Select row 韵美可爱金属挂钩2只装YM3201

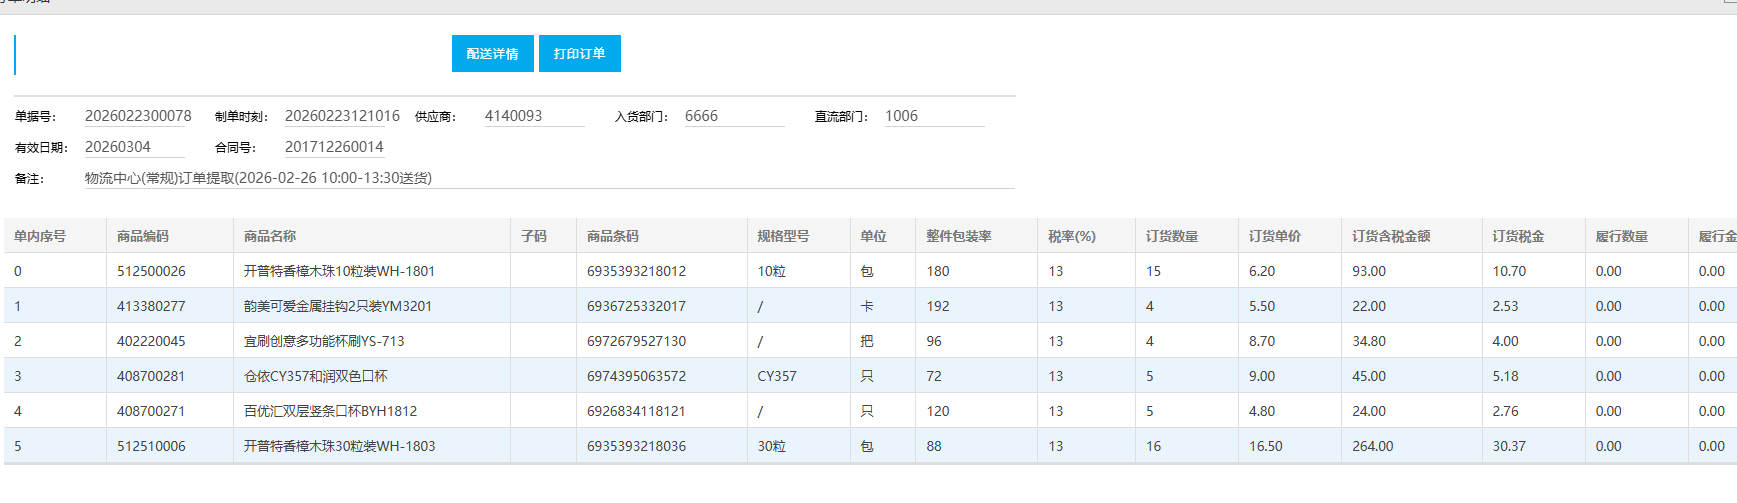click(x=337, y=306)
